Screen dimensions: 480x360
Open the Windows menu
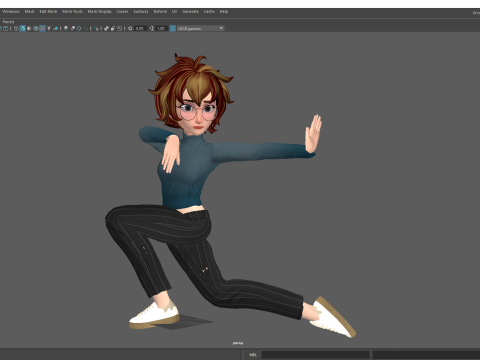click(11, 12)
